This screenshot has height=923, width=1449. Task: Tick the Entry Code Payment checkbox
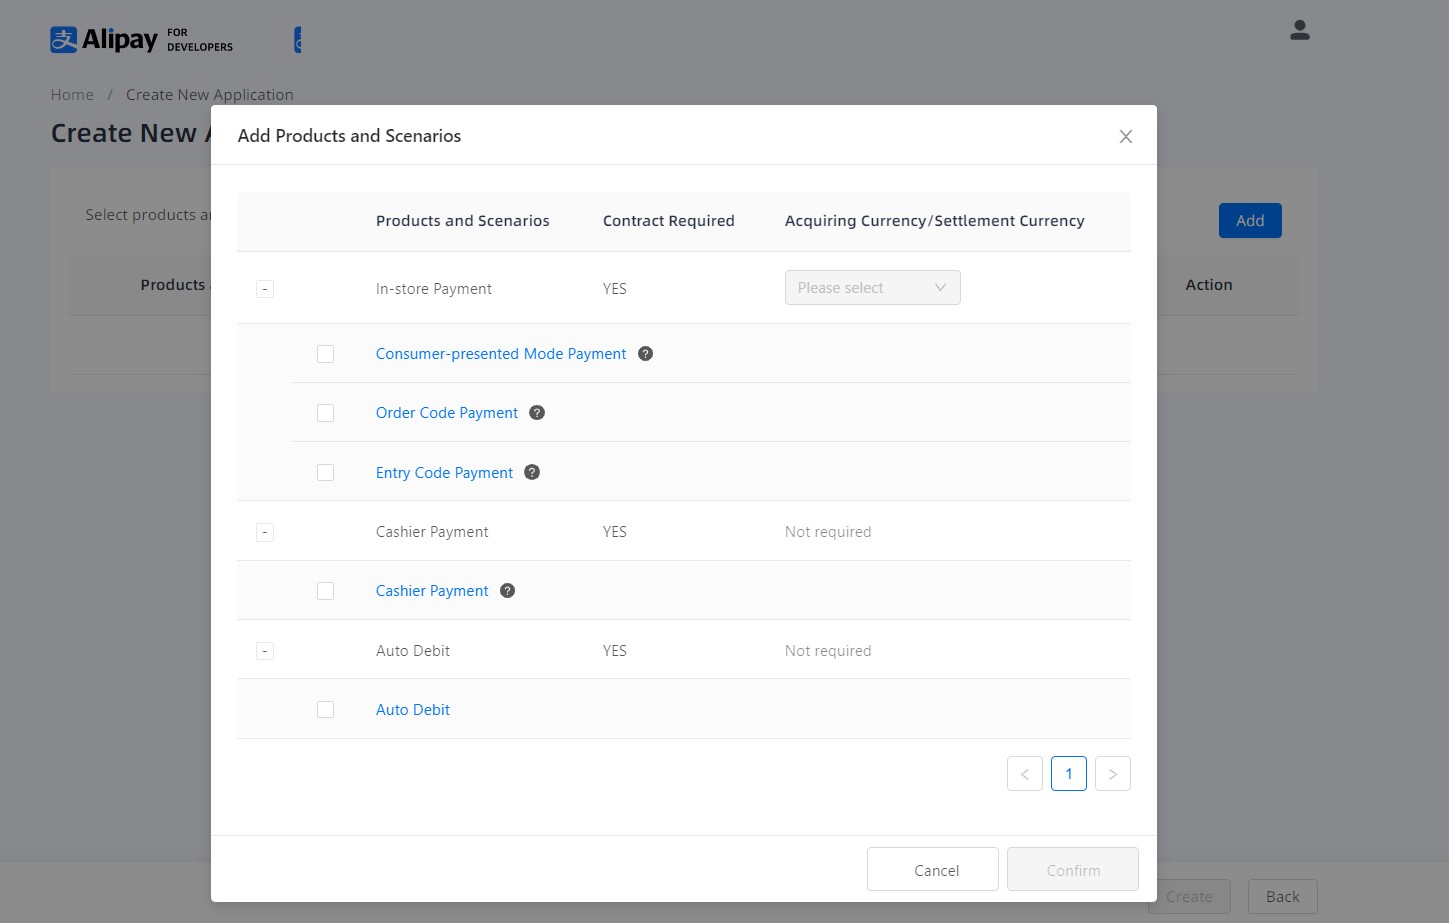325,472
